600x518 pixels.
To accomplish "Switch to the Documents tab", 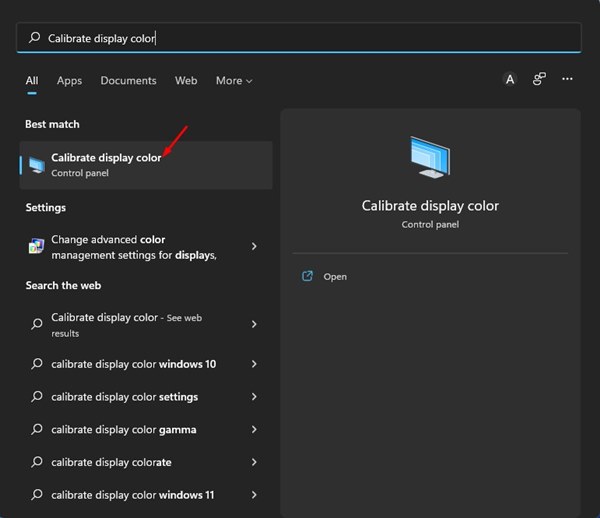I will pos(128,80).
